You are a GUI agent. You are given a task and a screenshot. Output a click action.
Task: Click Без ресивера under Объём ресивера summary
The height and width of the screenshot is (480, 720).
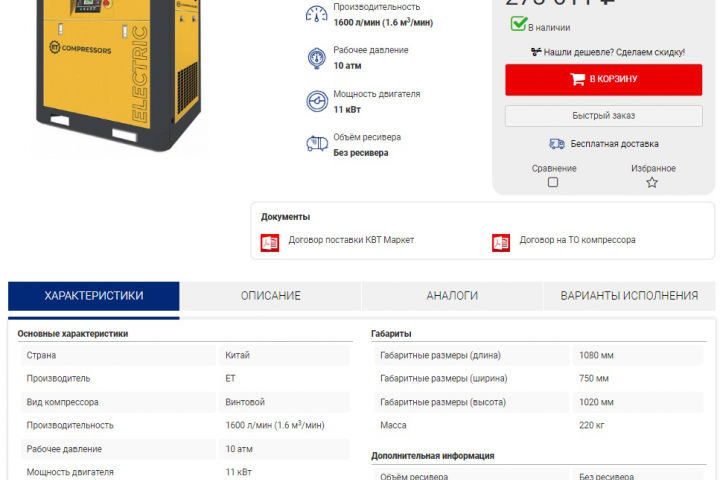[360, 152]
